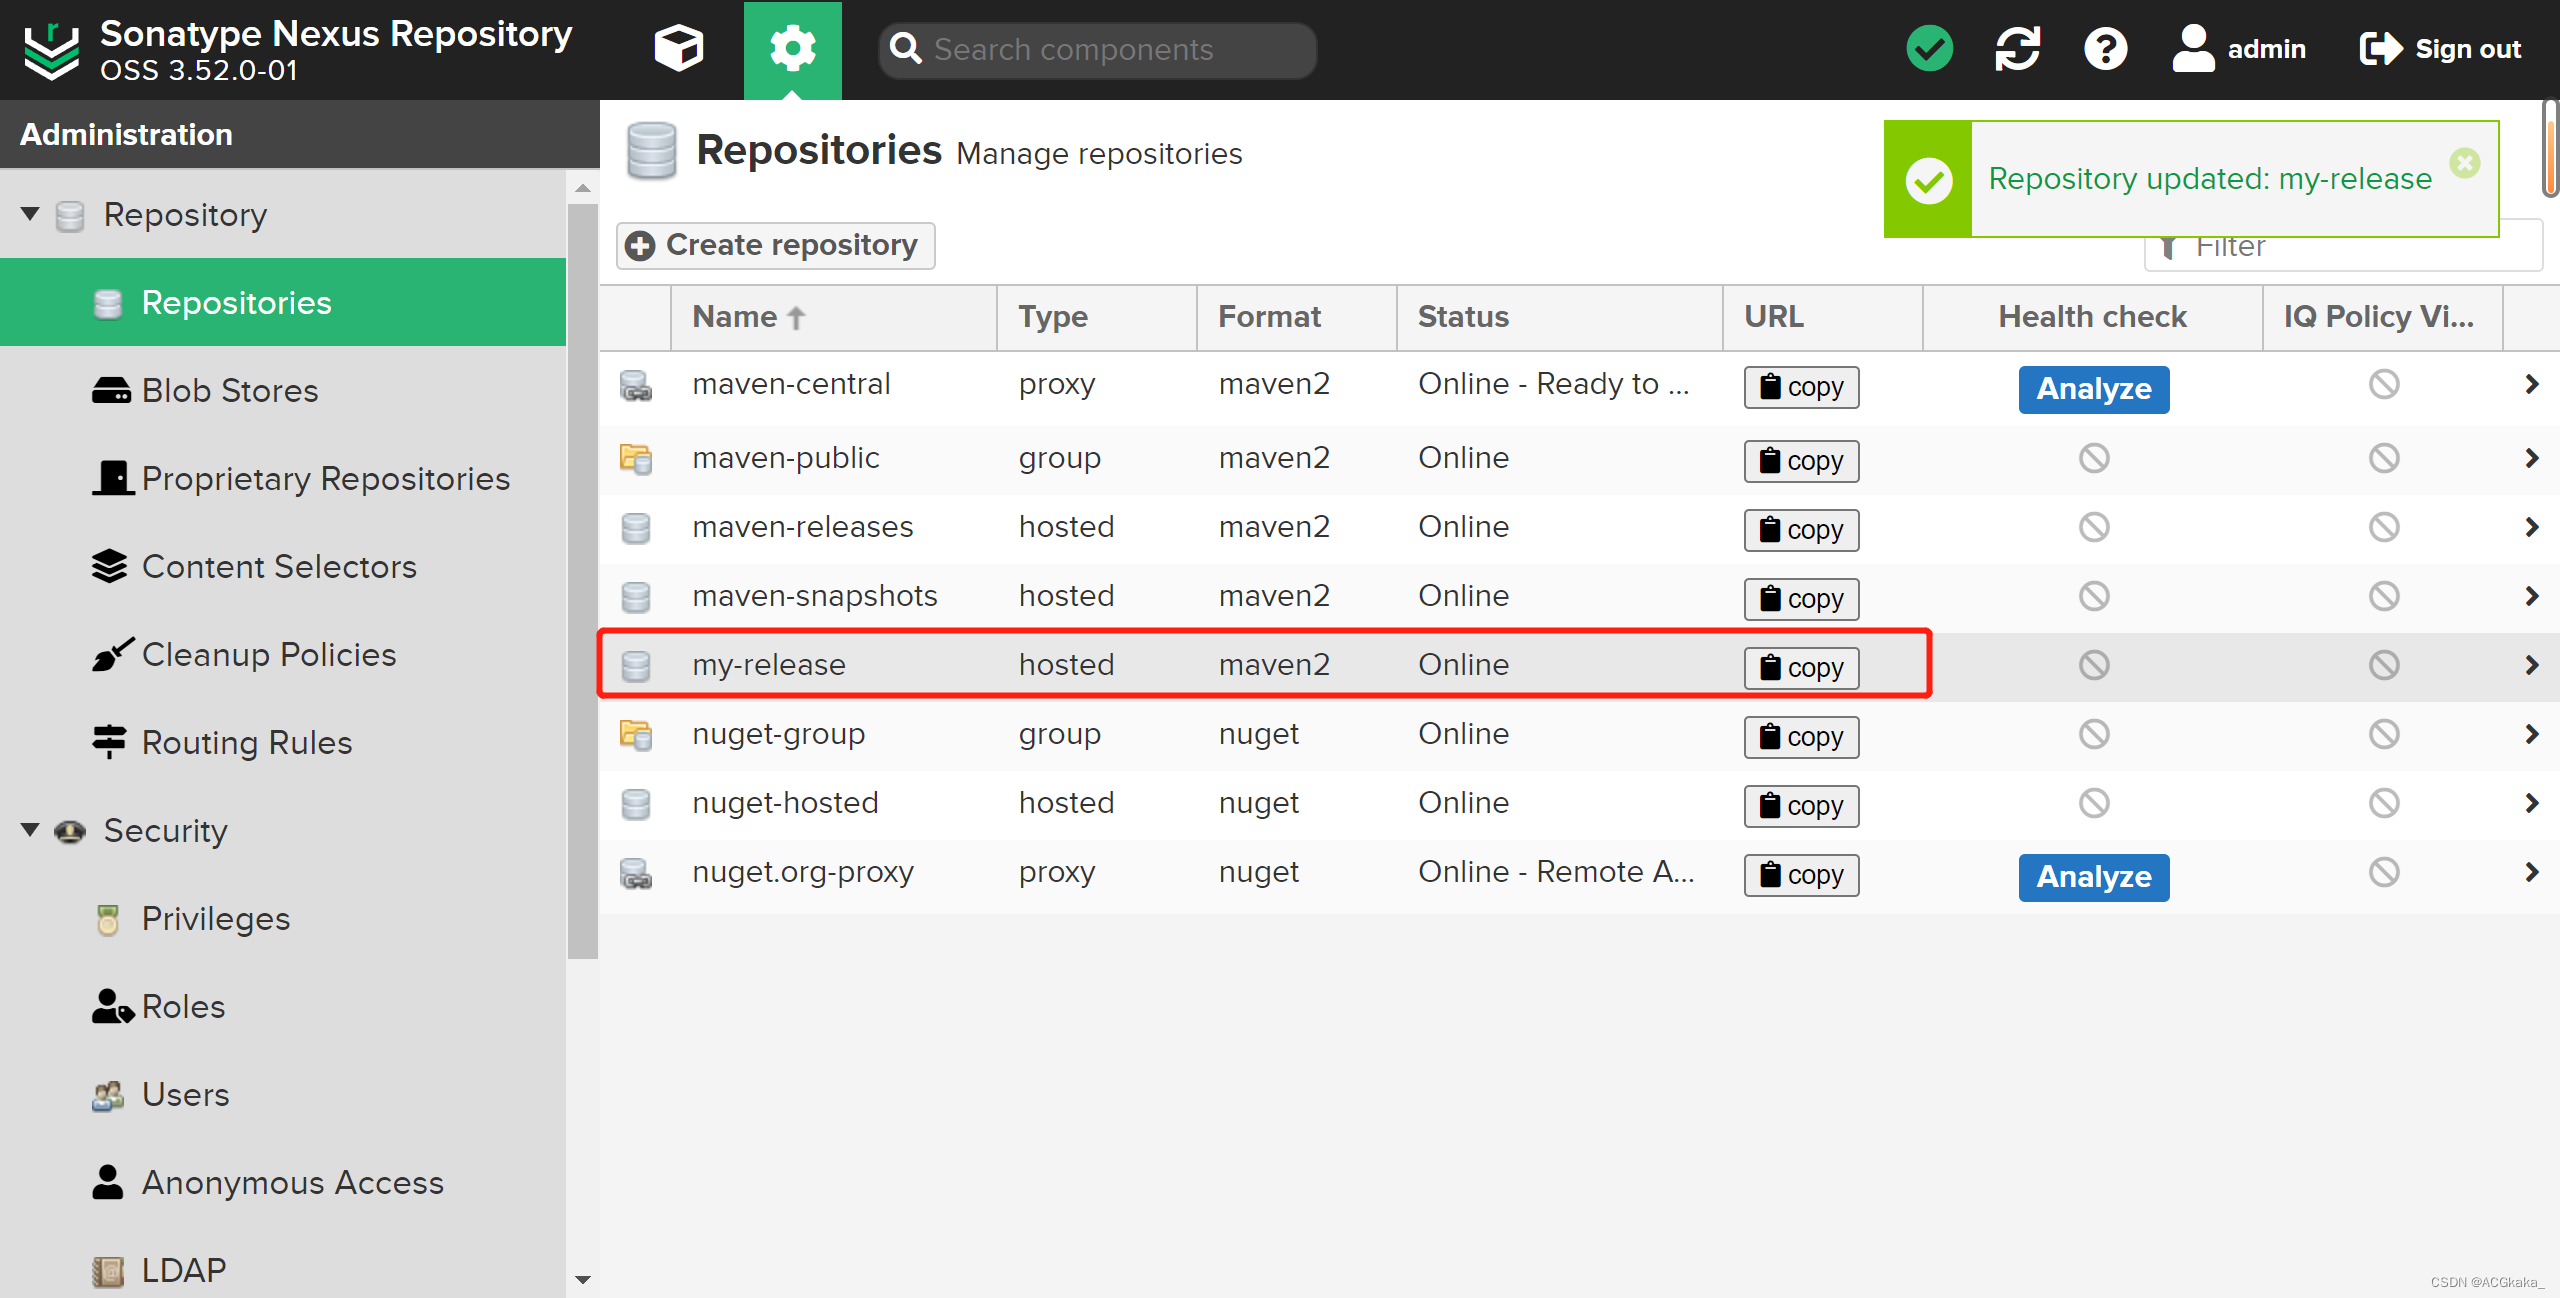This screenshot has height=1298, width=2560.
Task: Collapse the Repository tree section
Action: click(x=30, y=214)
